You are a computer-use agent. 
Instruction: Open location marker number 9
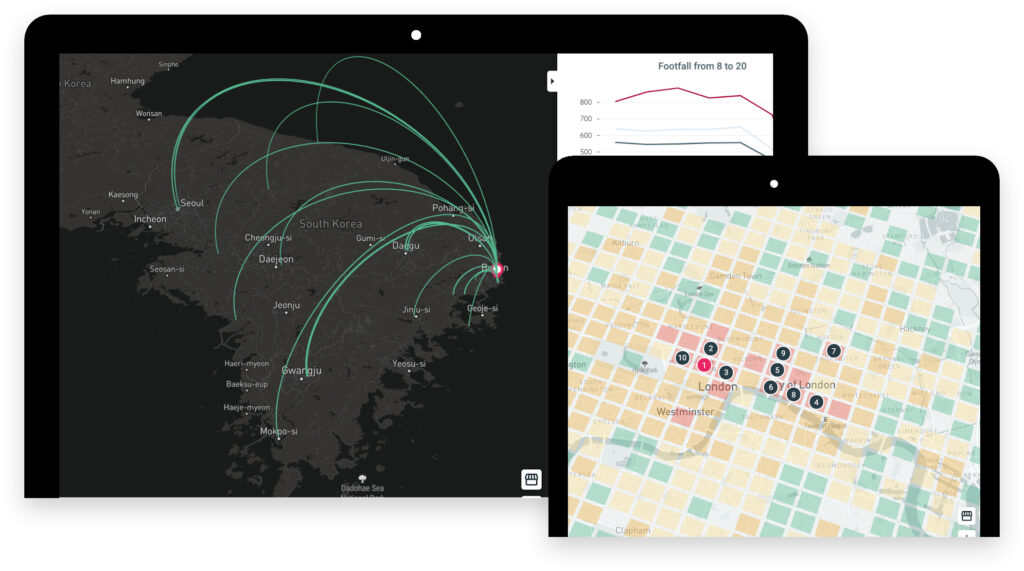(x=783, y=353)
